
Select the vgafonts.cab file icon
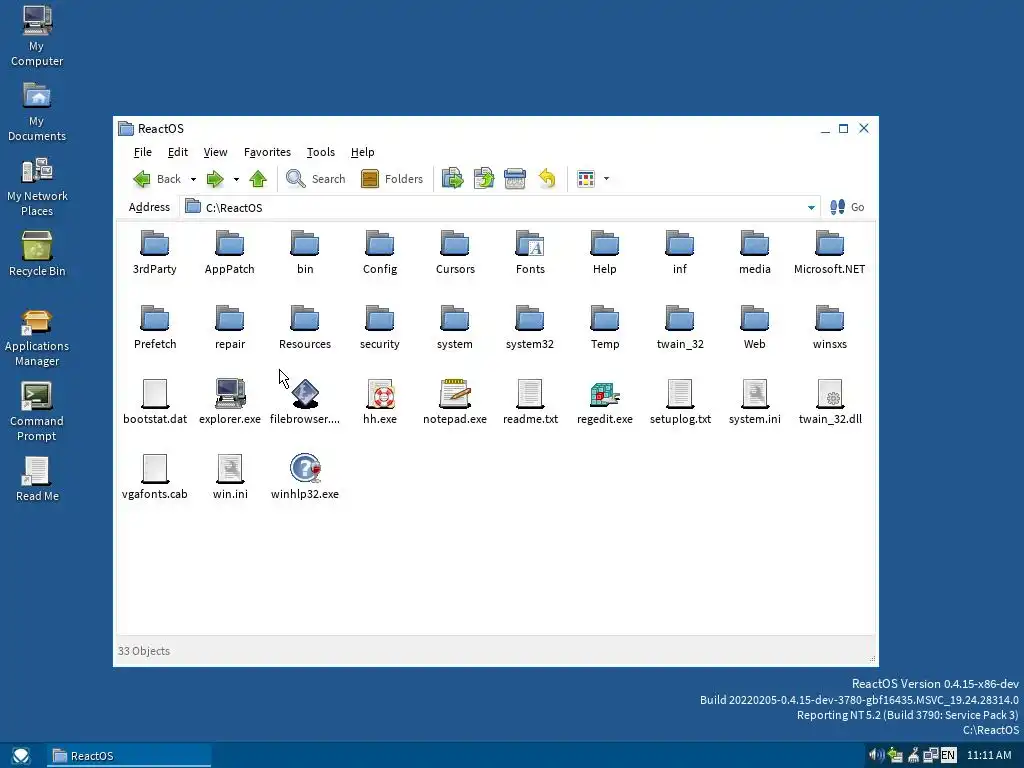[155, 468]
